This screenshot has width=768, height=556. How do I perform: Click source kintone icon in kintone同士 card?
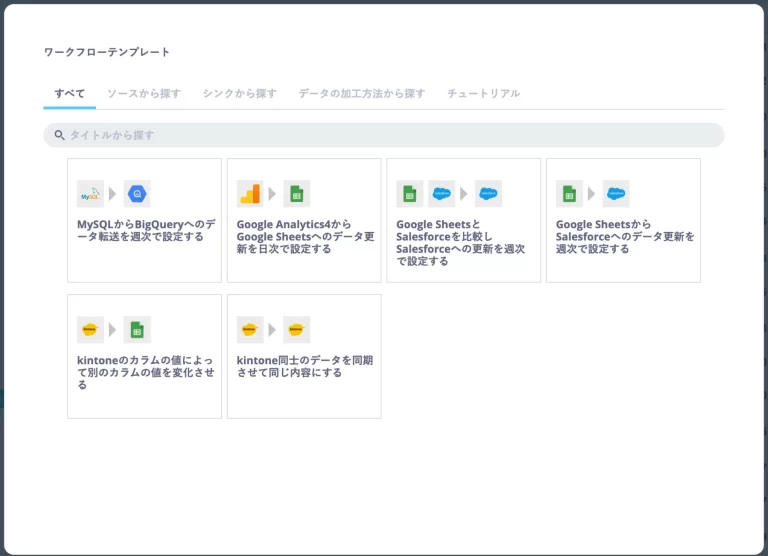(250, 330)
